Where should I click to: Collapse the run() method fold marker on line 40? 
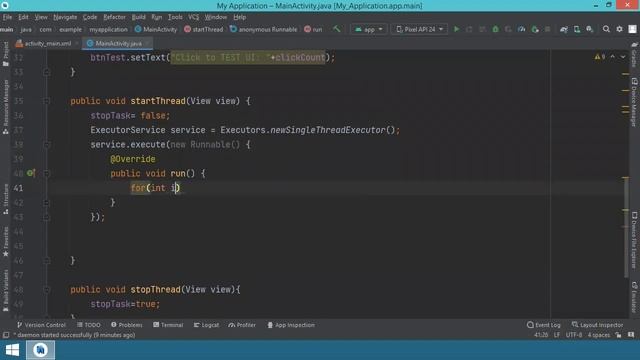pyautogui.click(x=47, y=173)
